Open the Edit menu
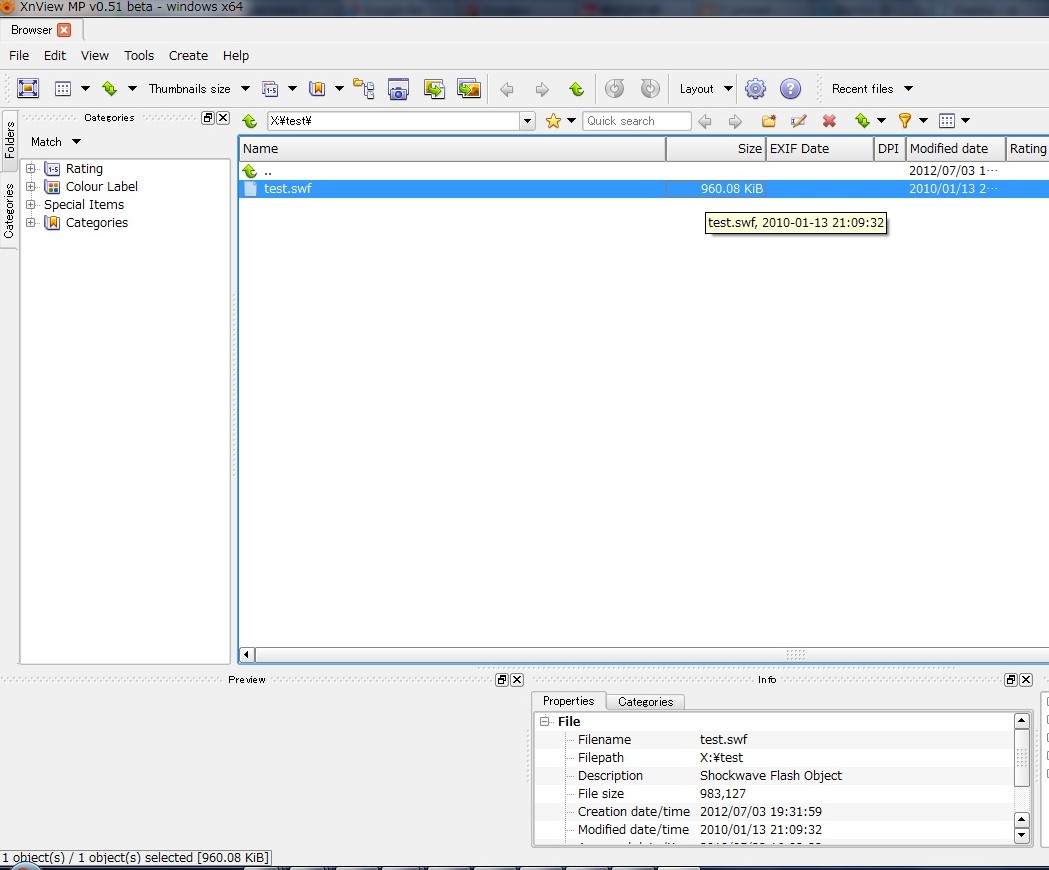 (55, 56)
